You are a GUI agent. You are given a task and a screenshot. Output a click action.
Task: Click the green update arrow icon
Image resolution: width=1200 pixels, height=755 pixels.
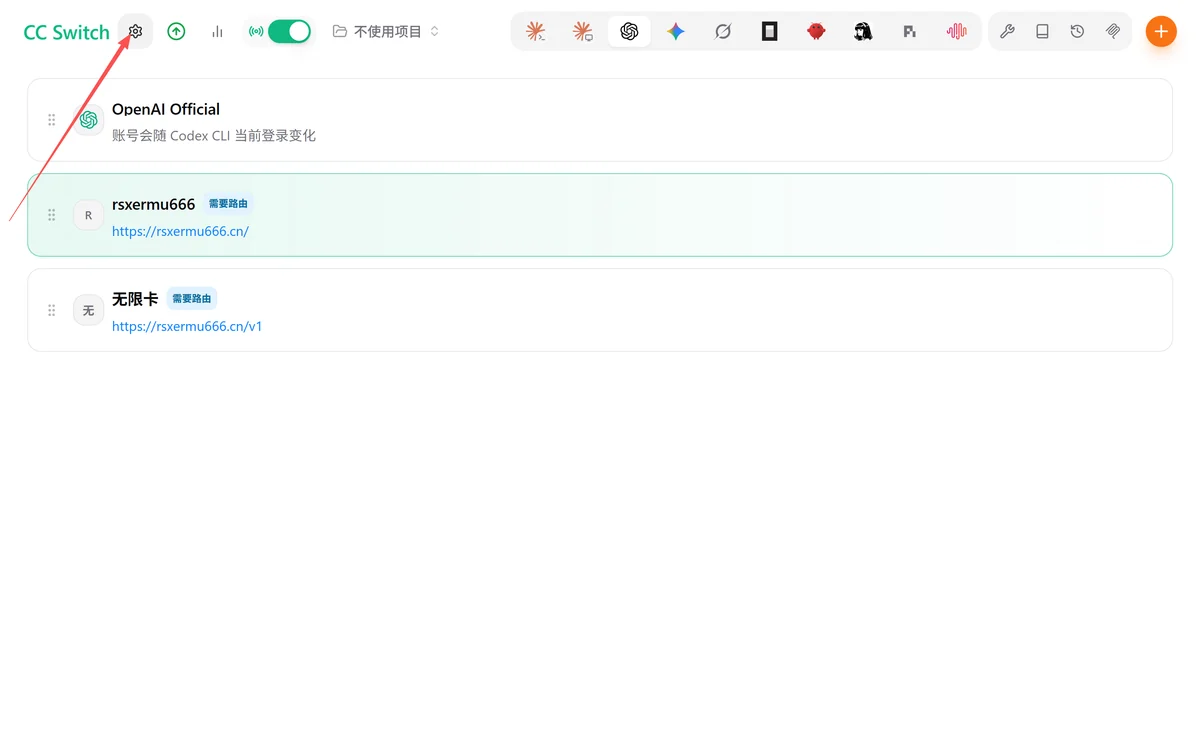tap(176, 31)
